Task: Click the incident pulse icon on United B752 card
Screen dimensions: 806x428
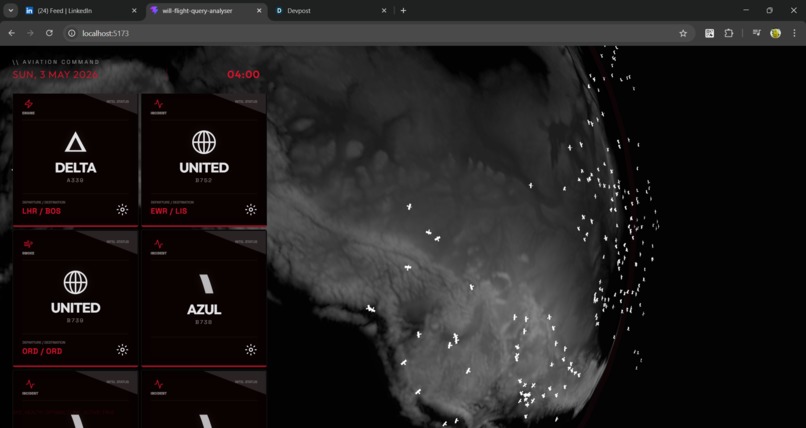Action: (x=158, y=104)
